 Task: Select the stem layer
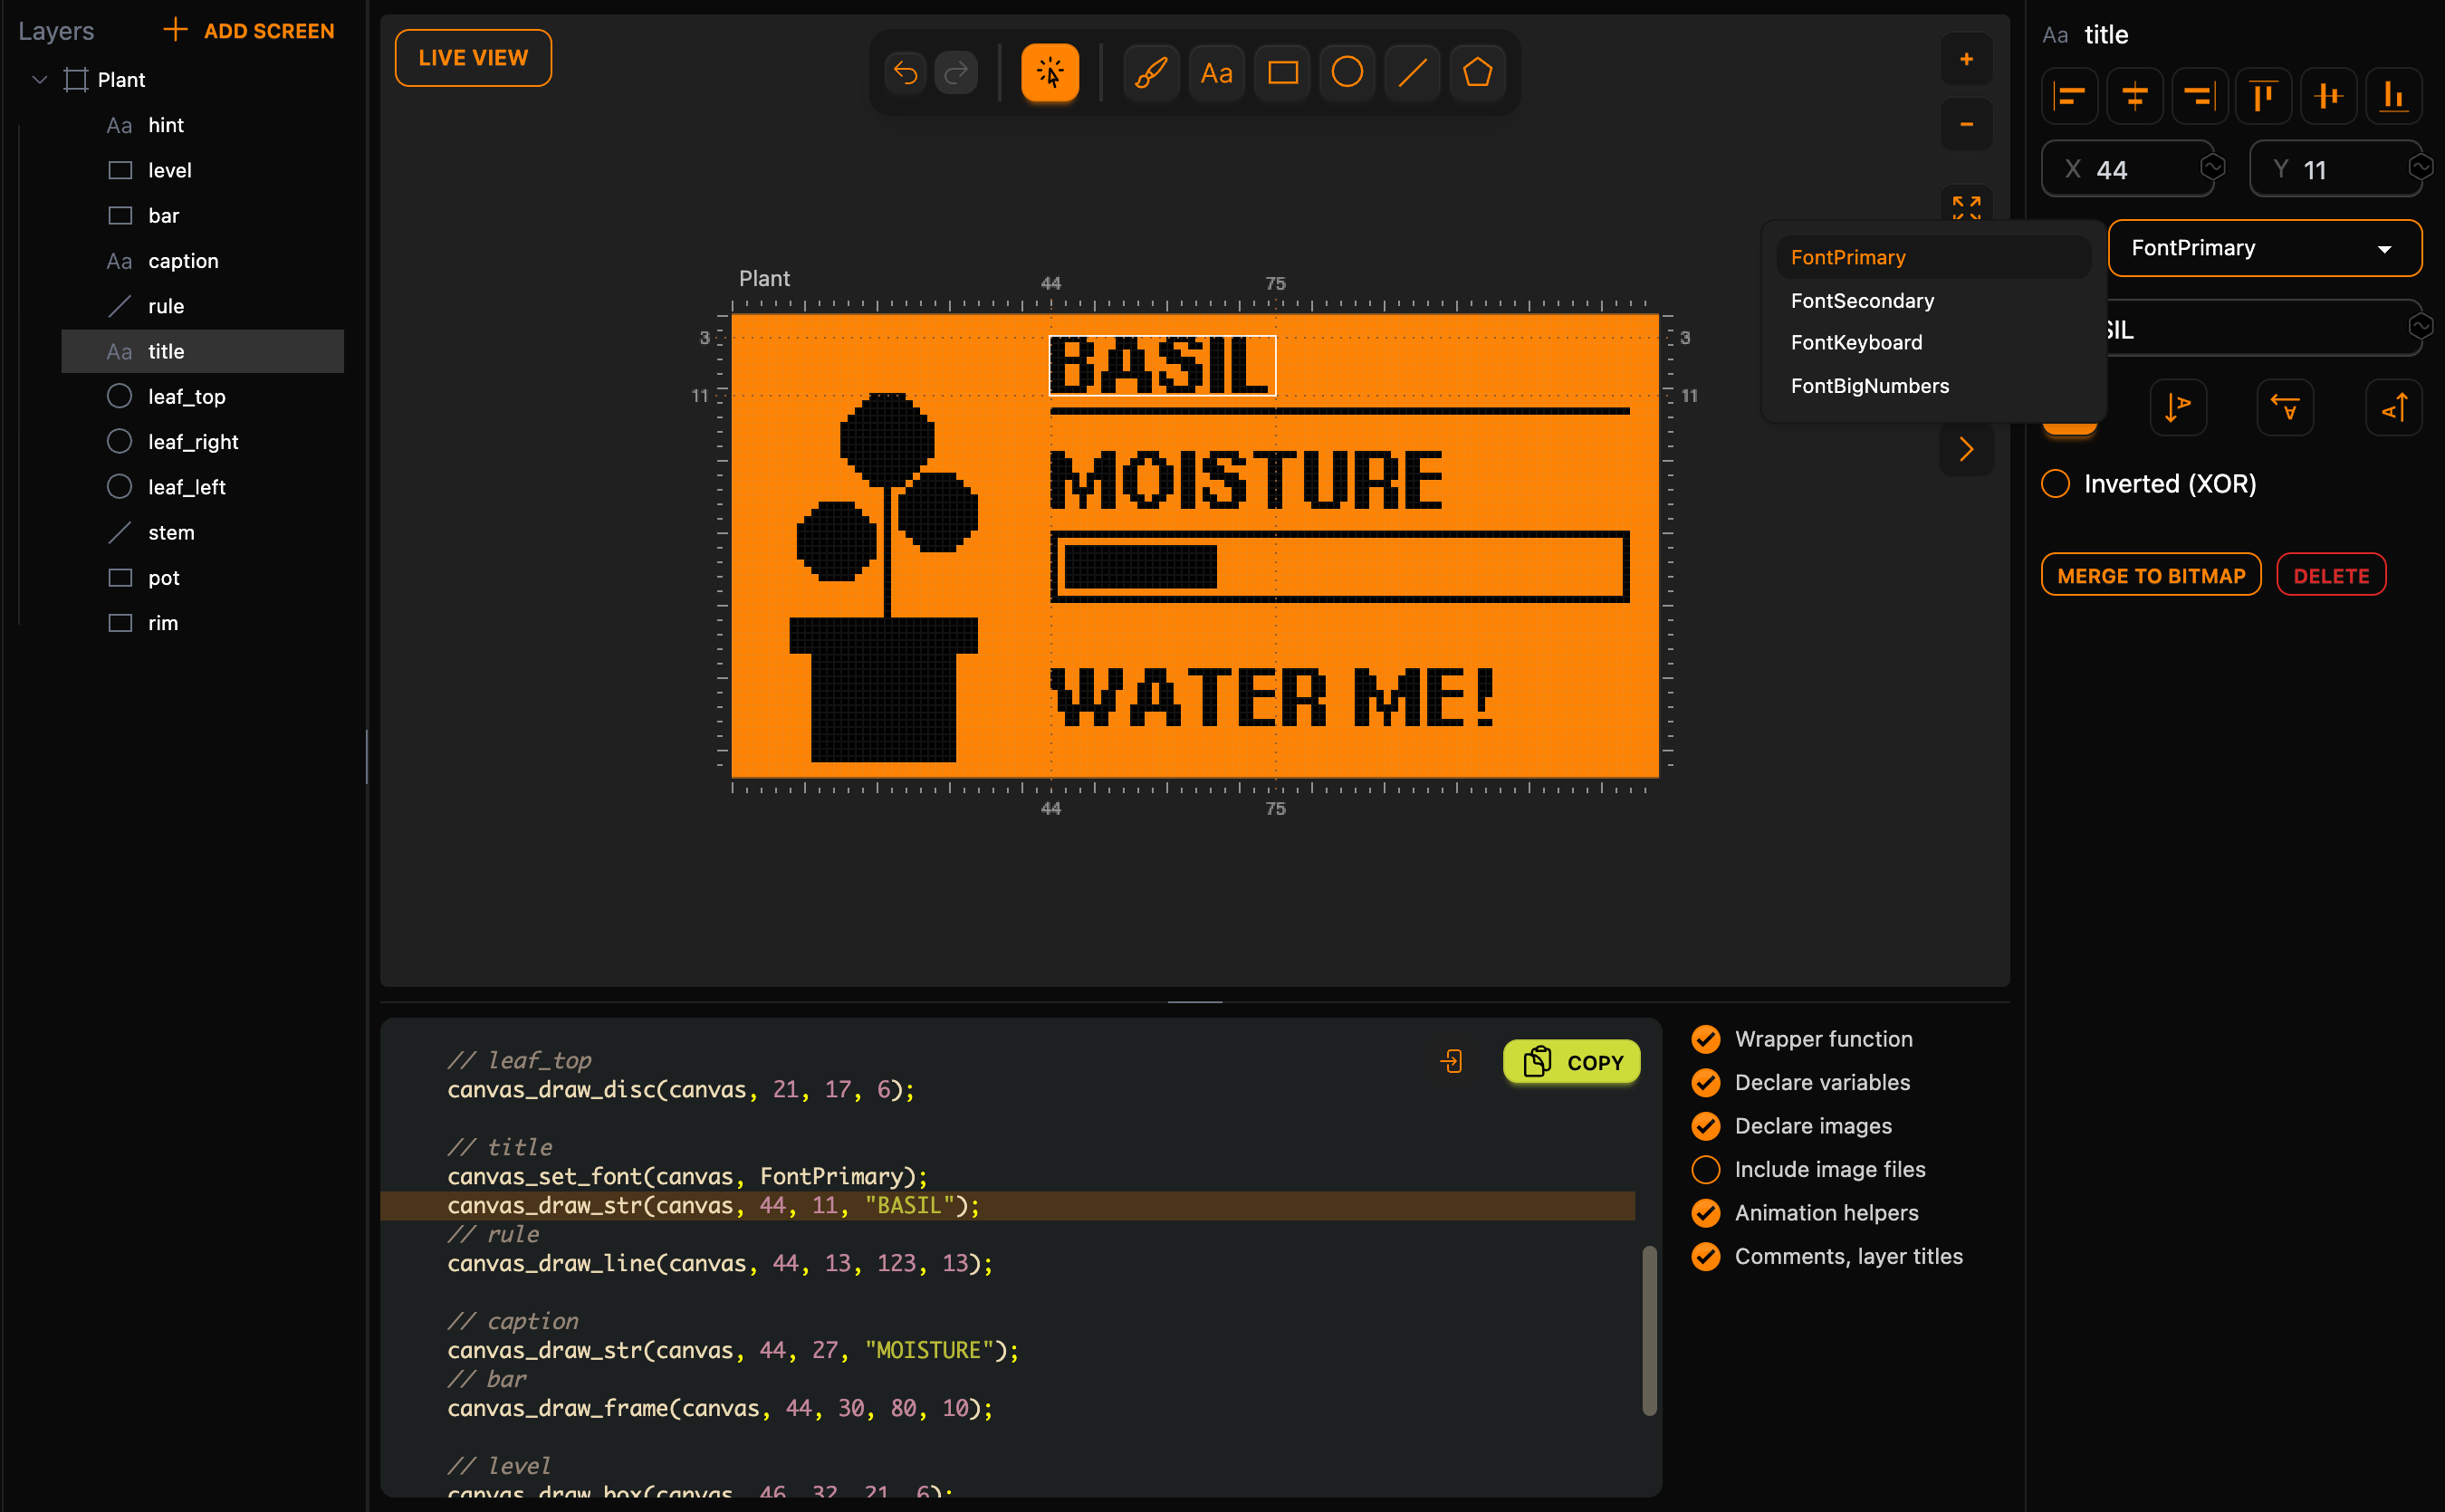coord(203,533)
